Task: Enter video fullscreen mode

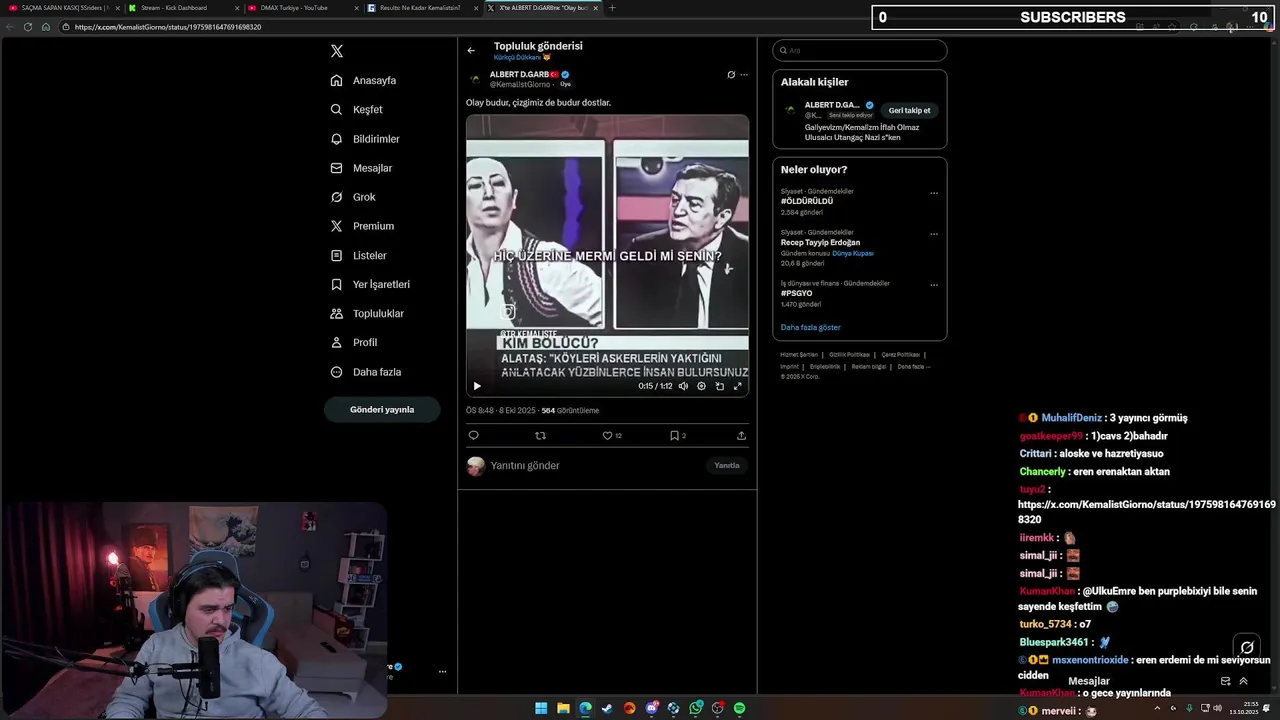Action: [738, 386]
